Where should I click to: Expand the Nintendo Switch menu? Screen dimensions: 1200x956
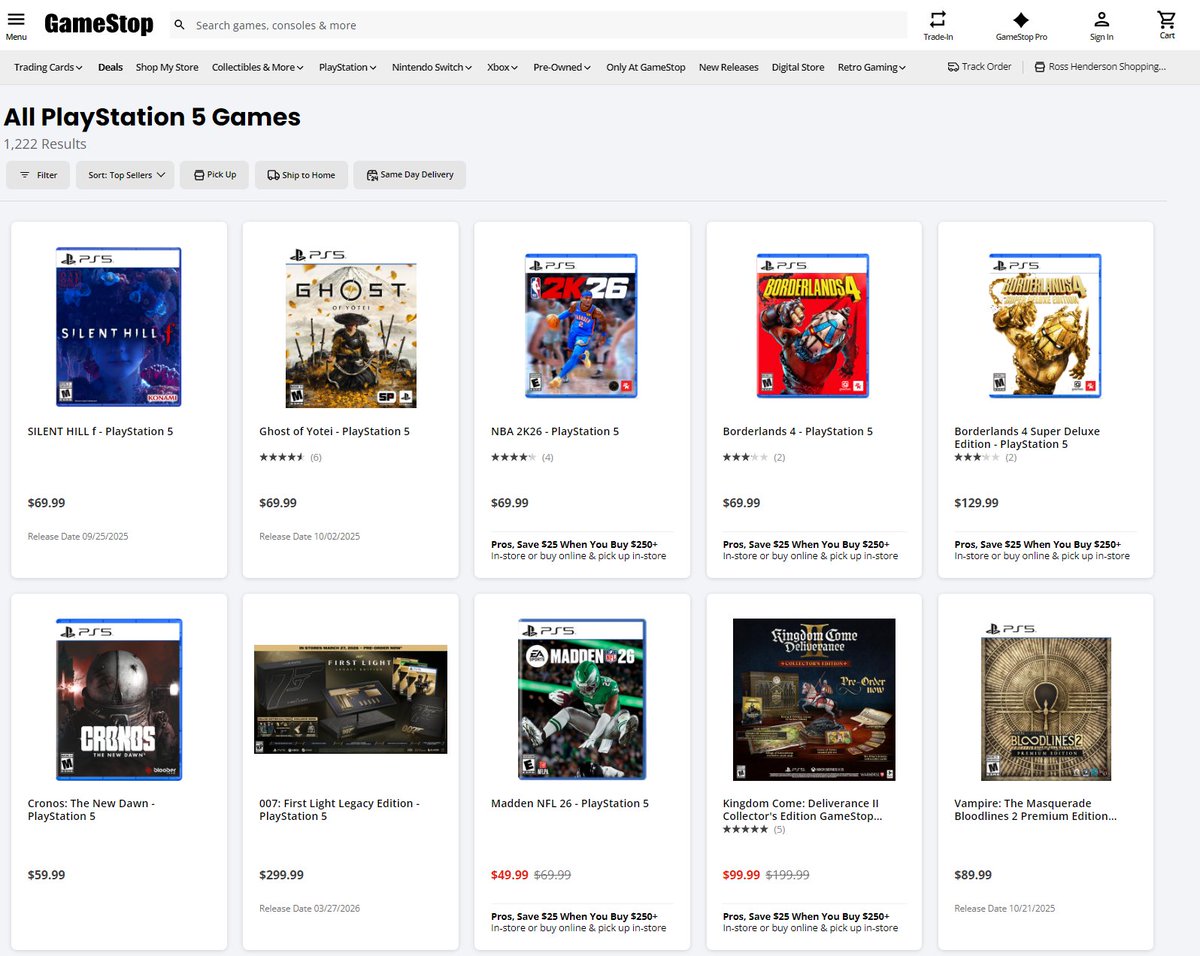[433, 67]
